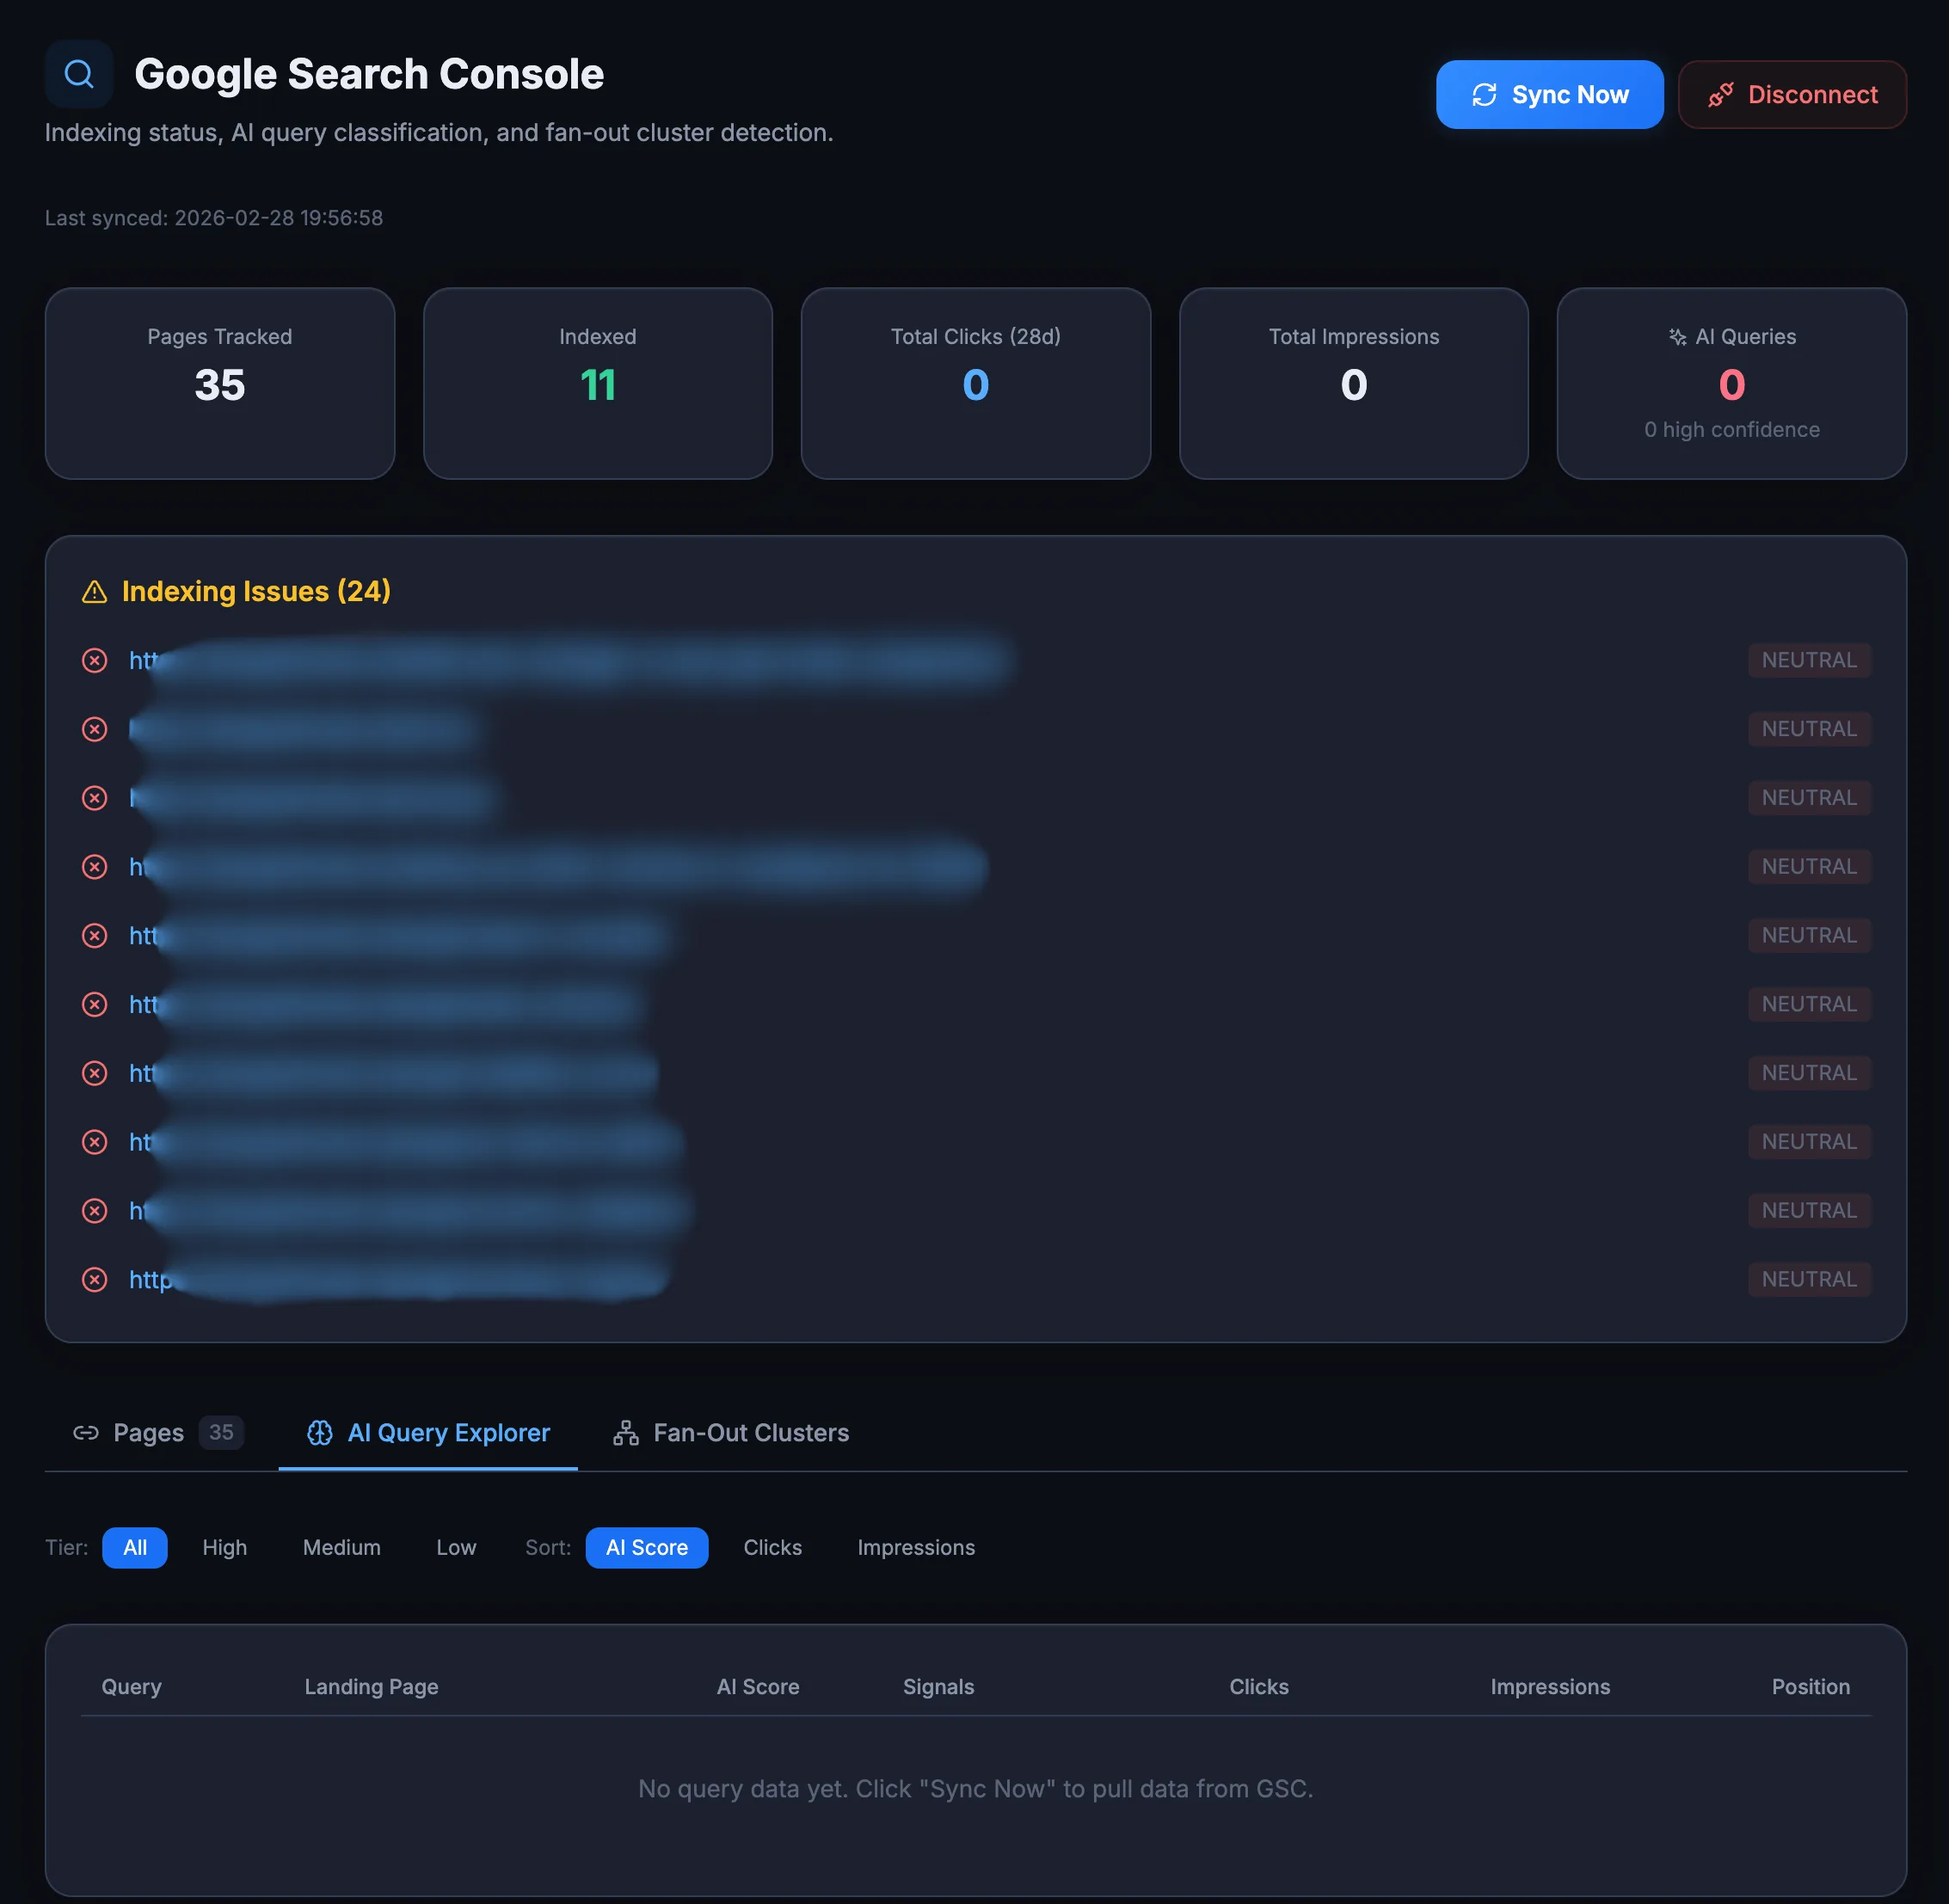
Task: Open the Fan-Out Clusters tab
Action: point(751,1433)
